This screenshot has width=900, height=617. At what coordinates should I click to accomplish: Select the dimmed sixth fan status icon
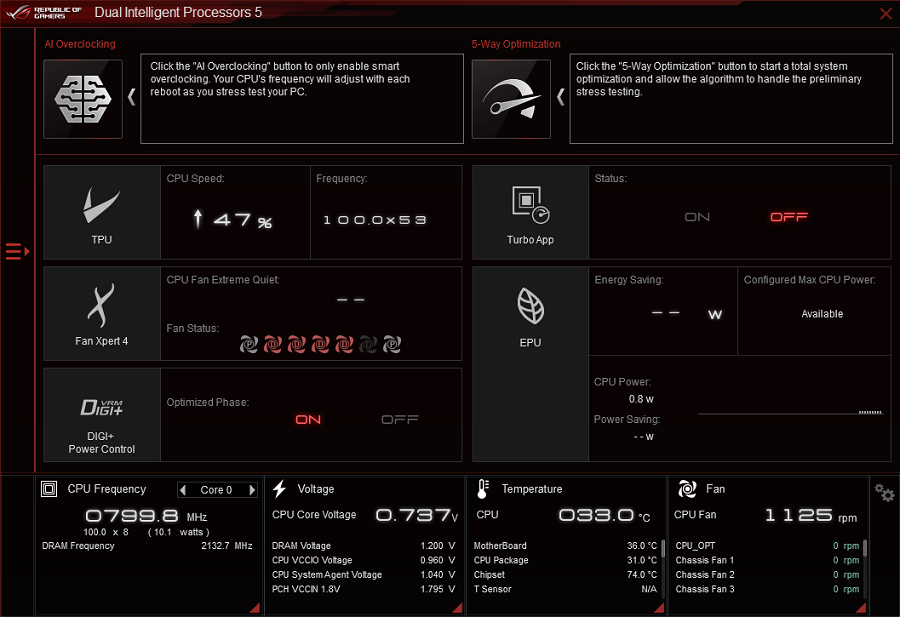pyautogui.click(x=368, y=344)
